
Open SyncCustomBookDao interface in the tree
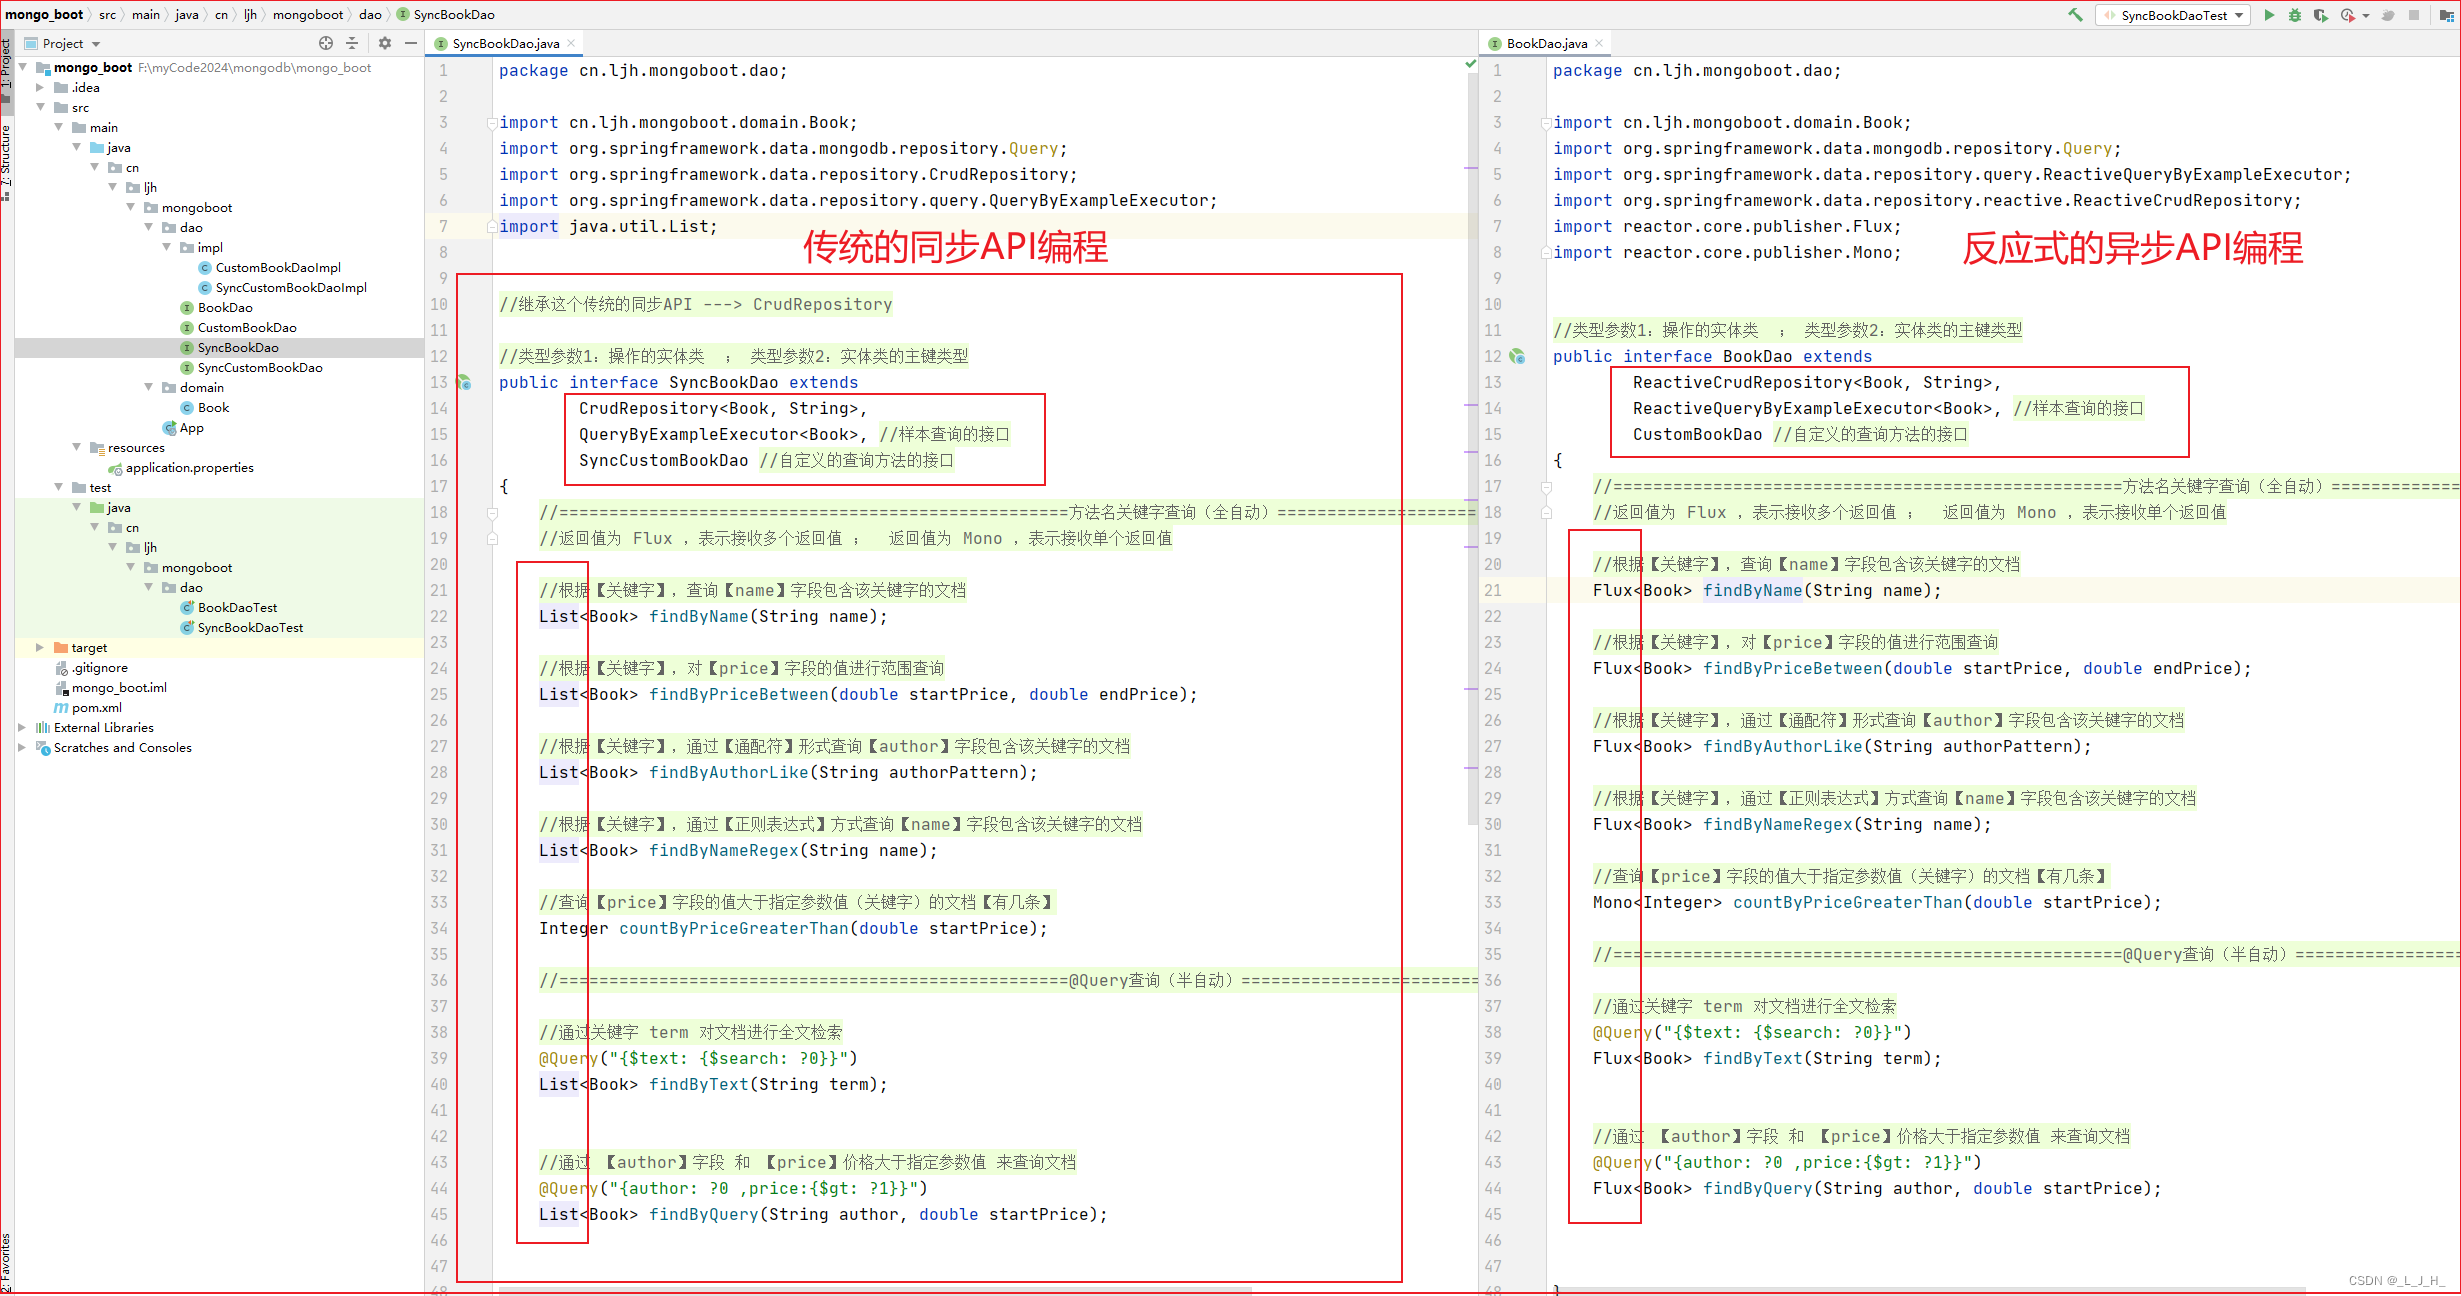[251, 367]
